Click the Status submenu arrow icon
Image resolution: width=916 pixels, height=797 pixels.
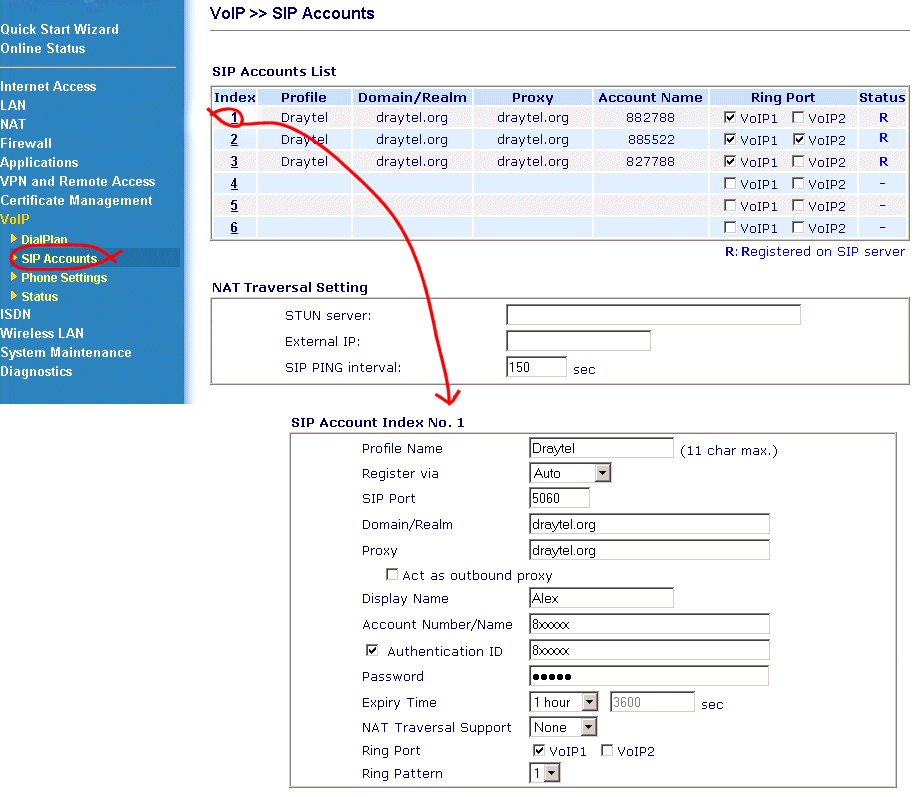pos(14,296)
